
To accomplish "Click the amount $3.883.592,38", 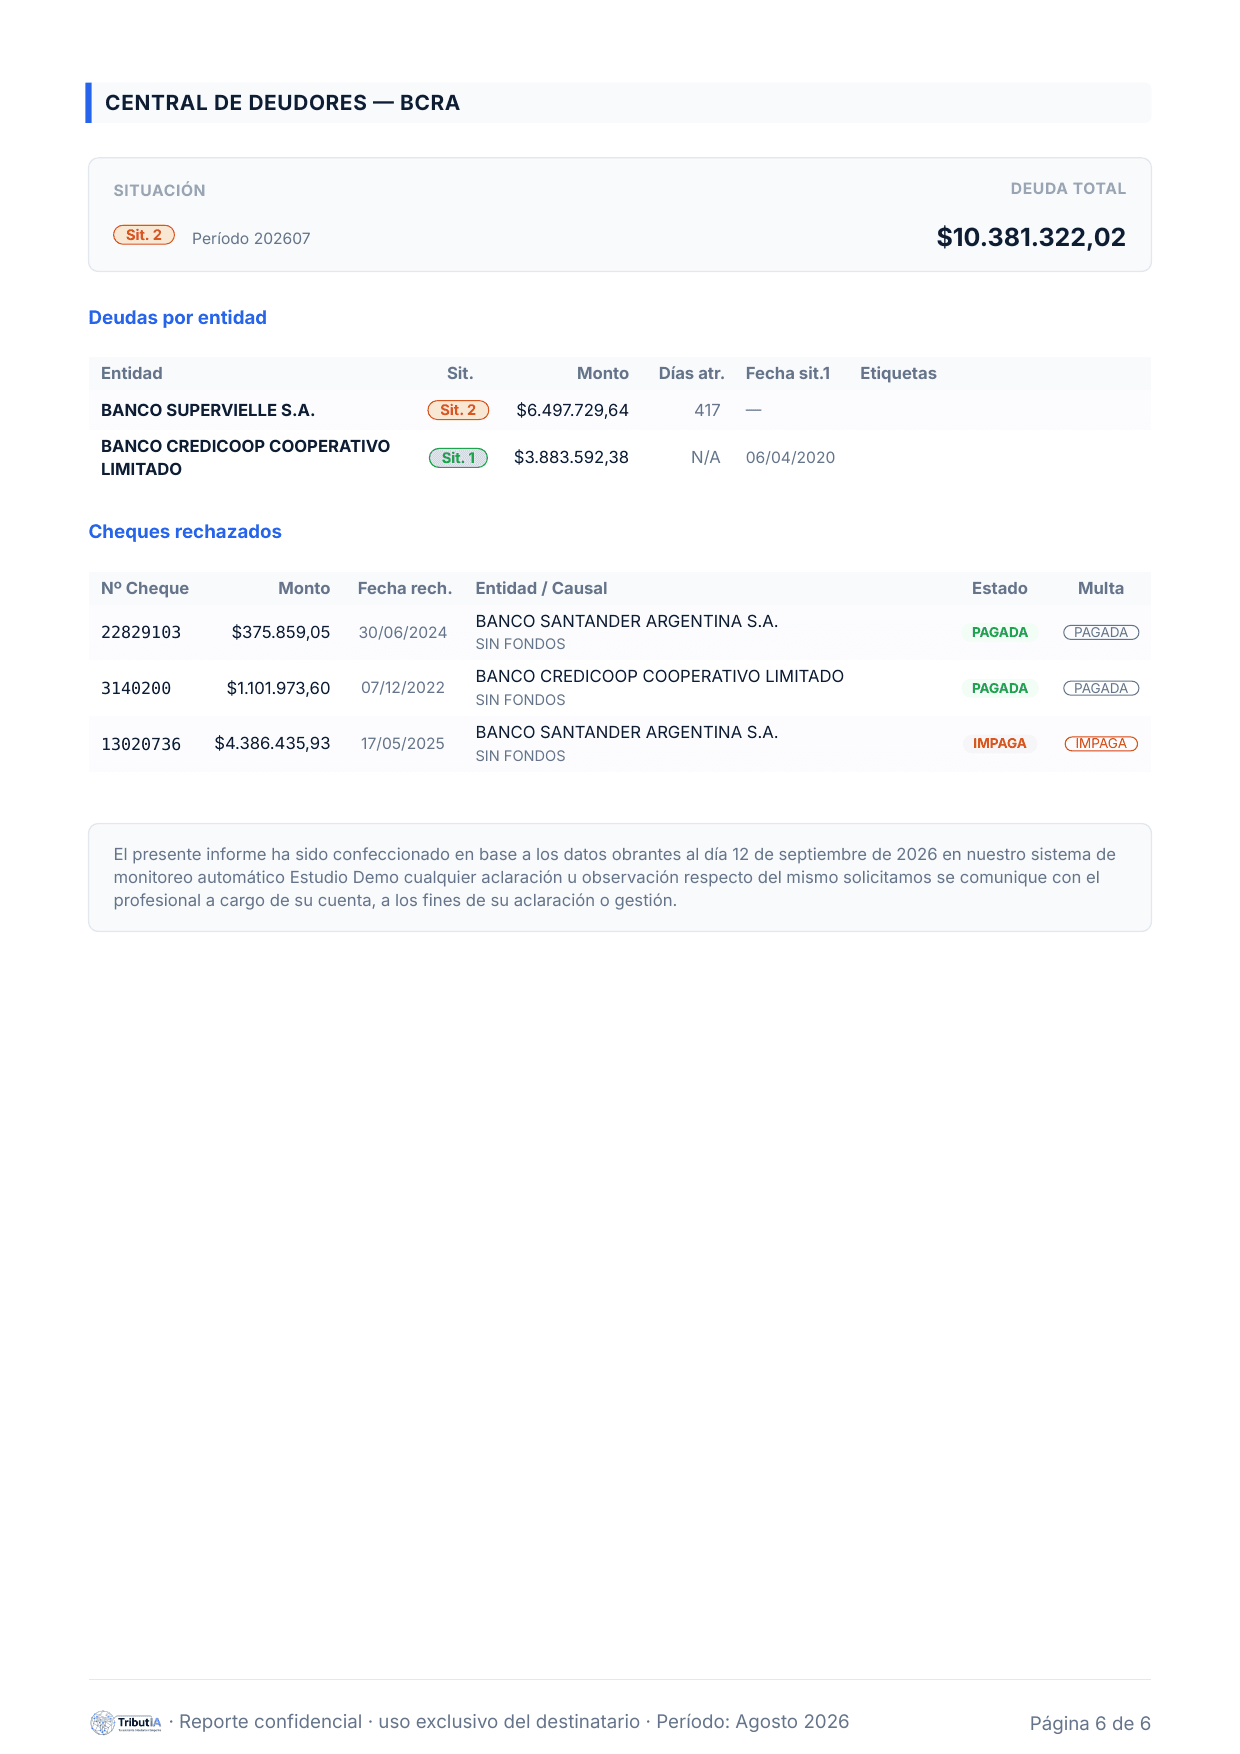I will (x=571, y=457).
